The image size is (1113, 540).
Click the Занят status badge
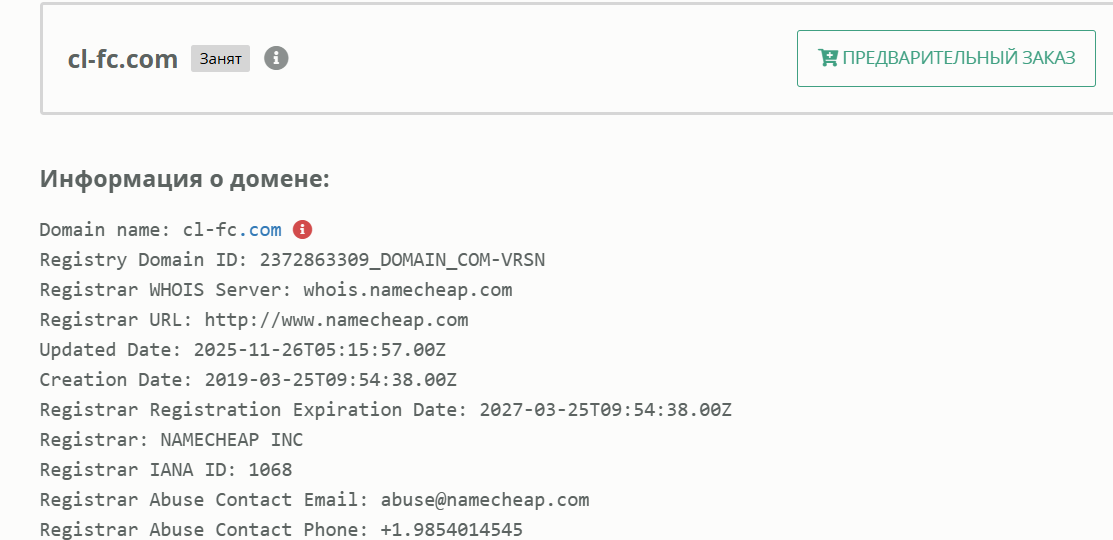tap(220, 59)
